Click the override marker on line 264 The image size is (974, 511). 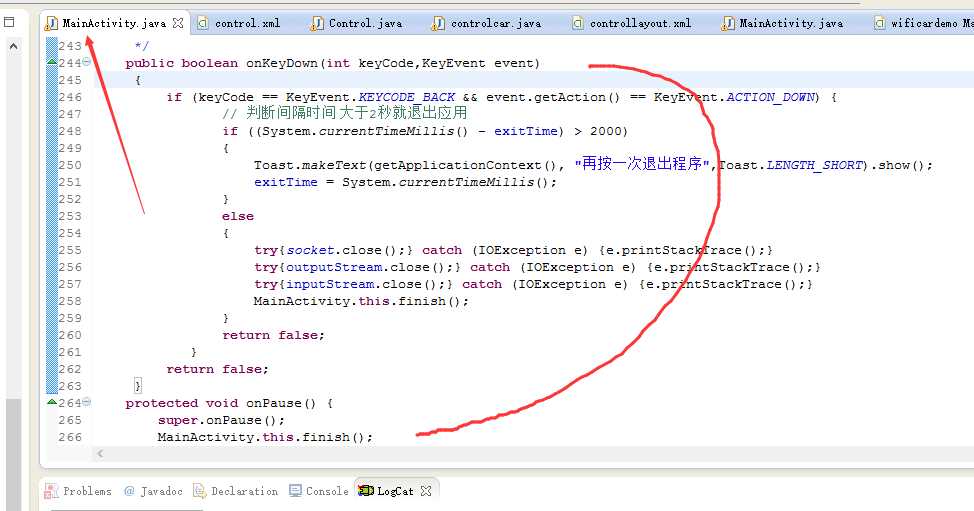coord(52,402)
